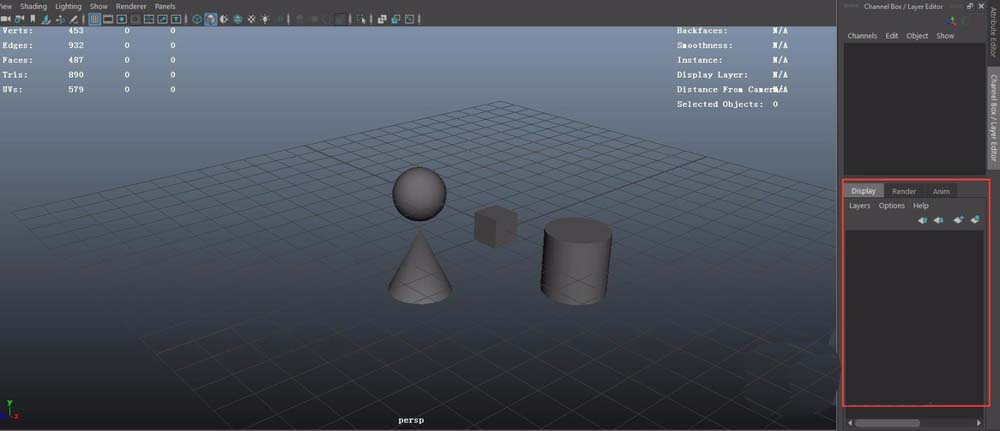The height and width of the screenshot is (431, 1000).
Task: Click the layer editor horizontal scrollbar
Action: click(x=900, y=423)
